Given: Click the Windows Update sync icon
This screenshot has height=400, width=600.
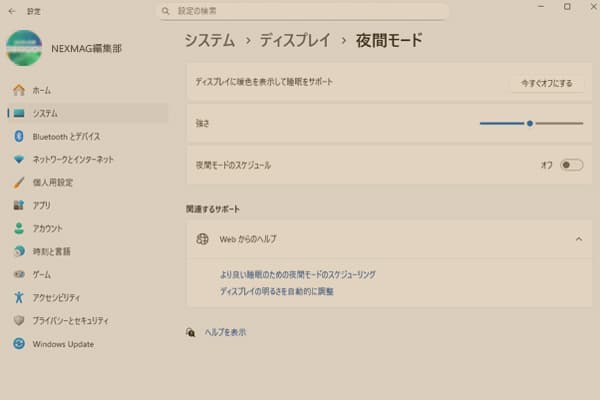Looking at the screenshot, I should (x=19, y=344).
